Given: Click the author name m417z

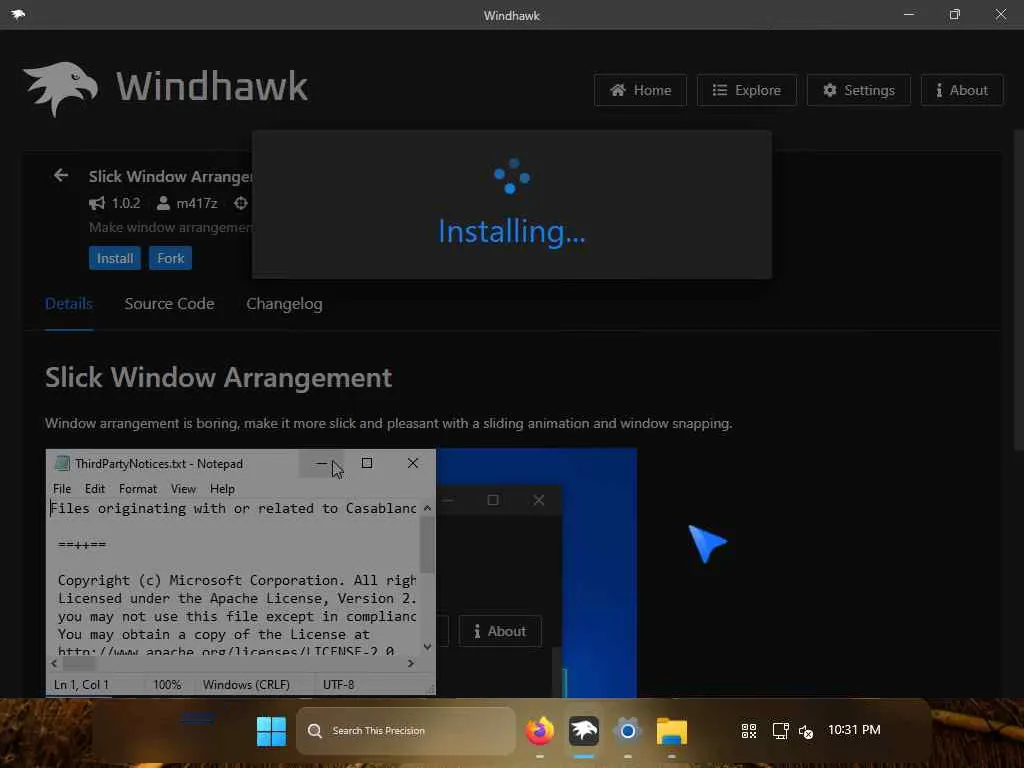Looking at the screenshot, I should click(197, 203).
